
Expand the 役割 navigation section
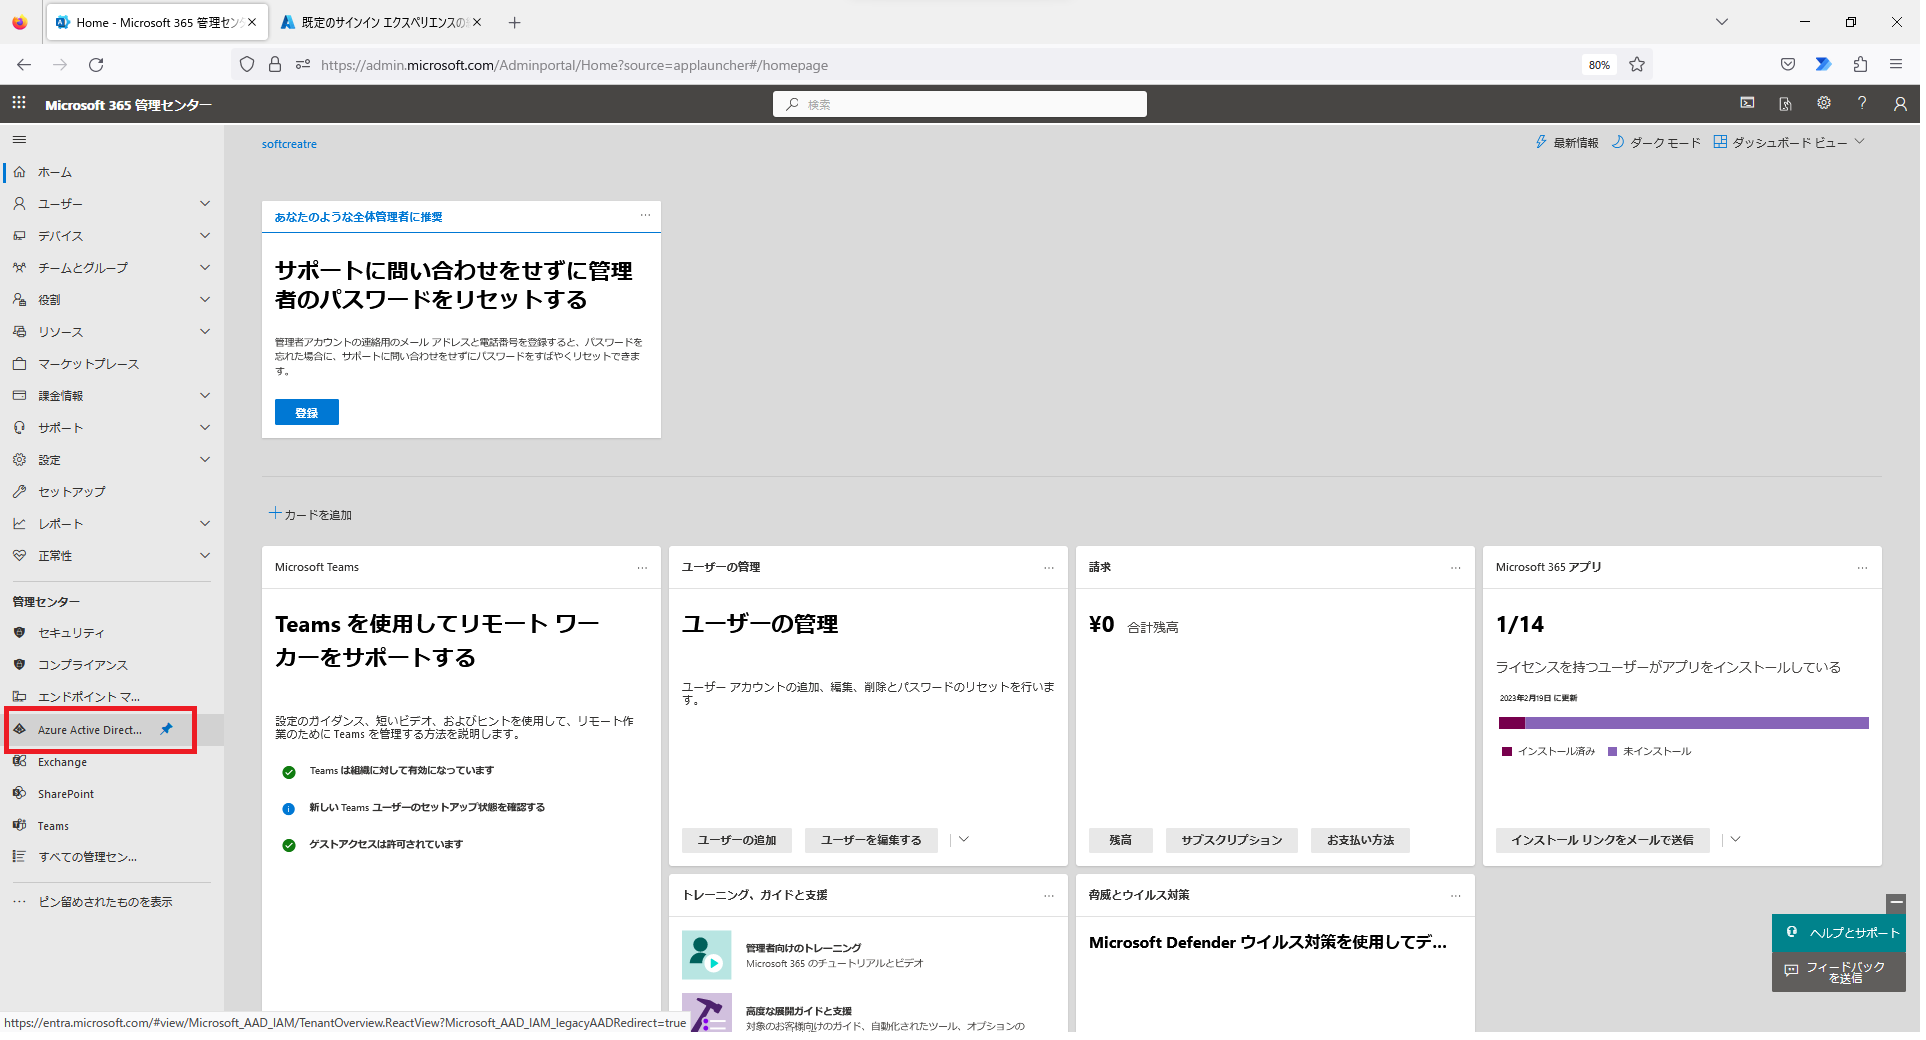(205, 300)
